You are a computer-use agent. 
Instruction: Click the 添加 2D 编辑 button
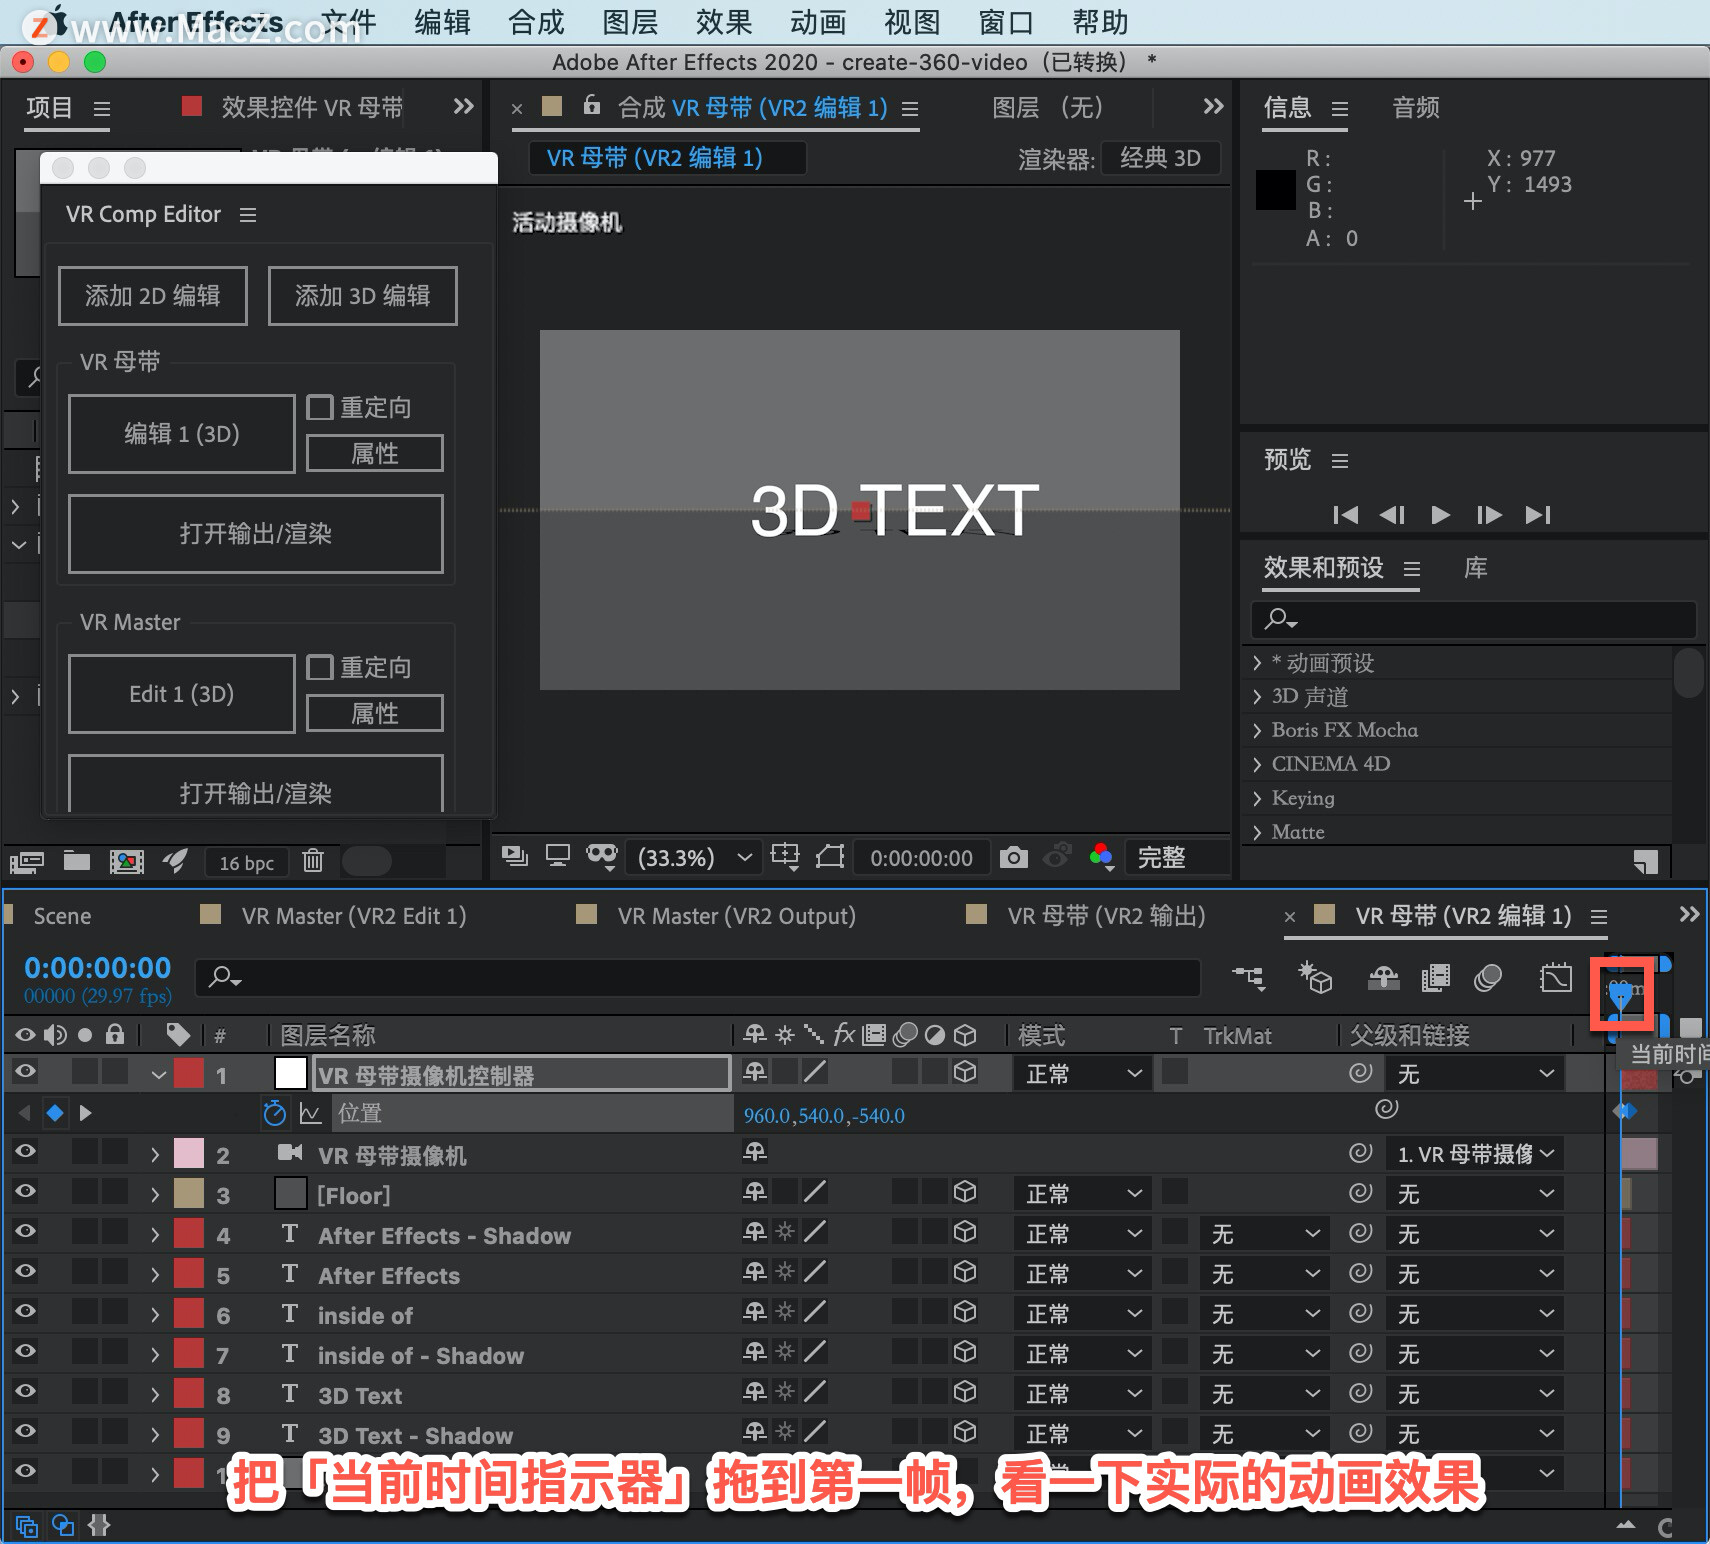point(153,296)
